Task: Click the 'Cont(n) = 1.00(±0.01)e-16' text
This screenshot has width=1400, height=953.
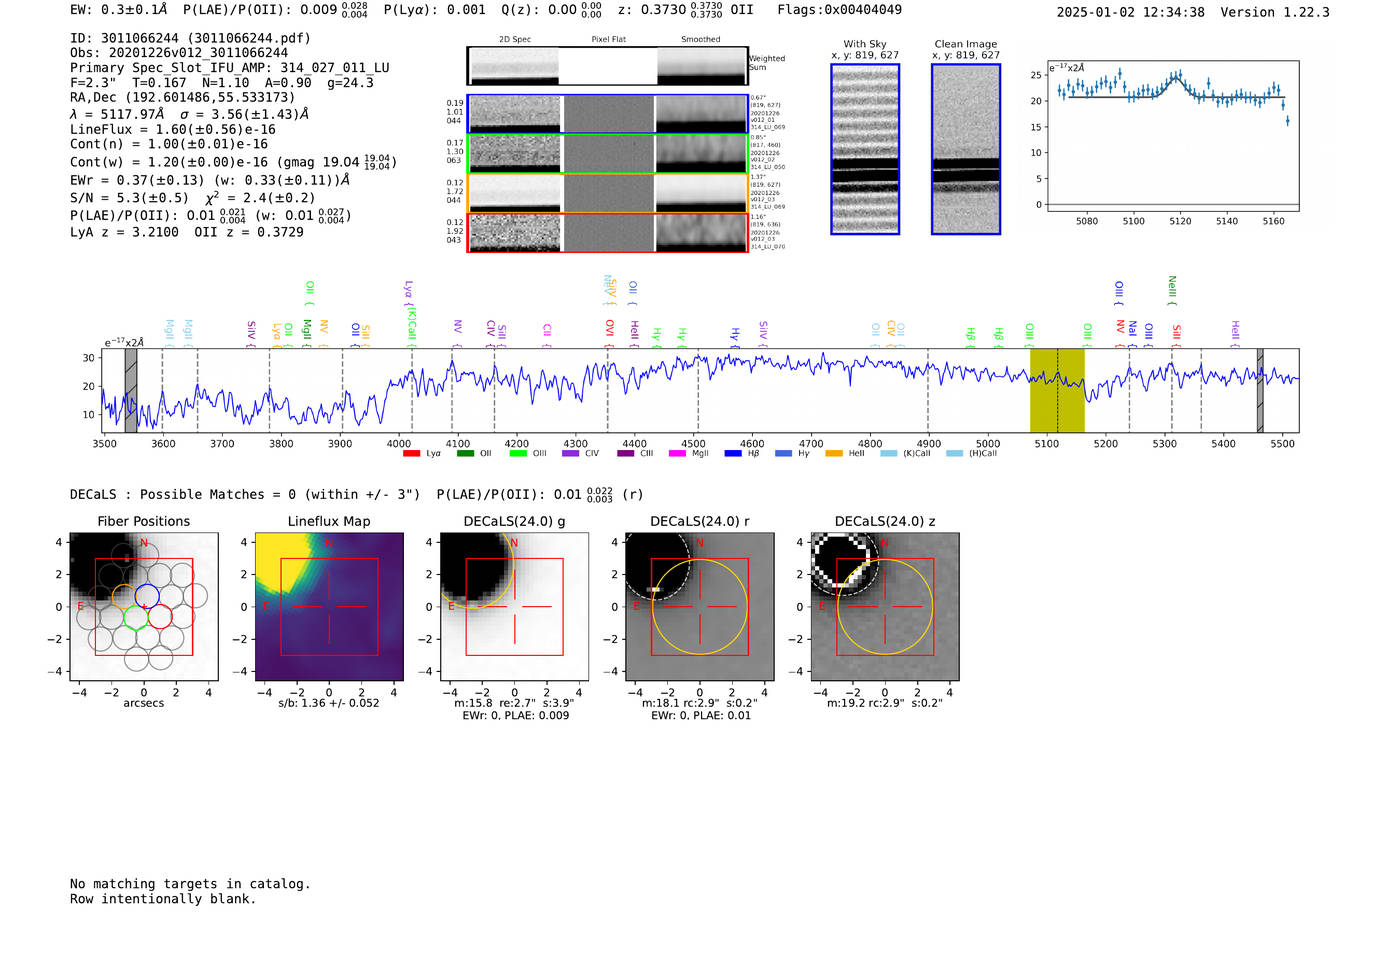Action: [169, 144]
